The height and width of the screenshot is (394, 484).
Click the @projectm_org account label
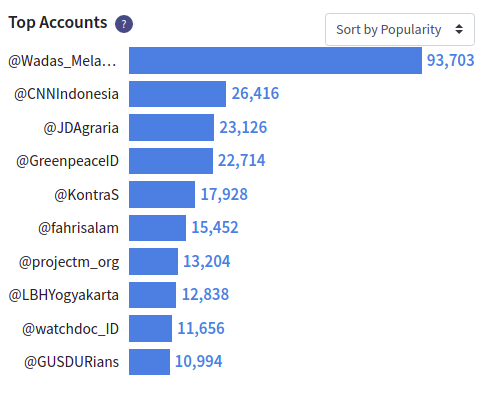tap(69, 262)
